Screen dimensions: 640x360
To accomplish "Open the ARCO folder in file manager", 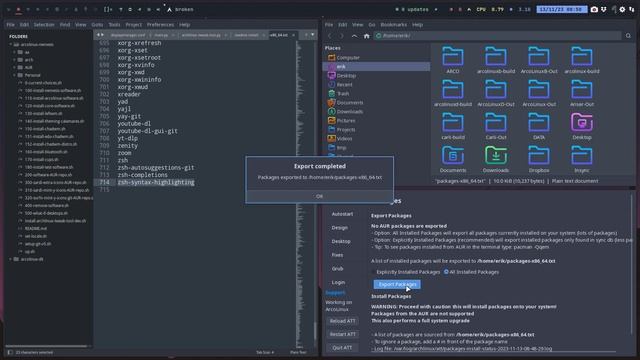I will pos(453,60).
